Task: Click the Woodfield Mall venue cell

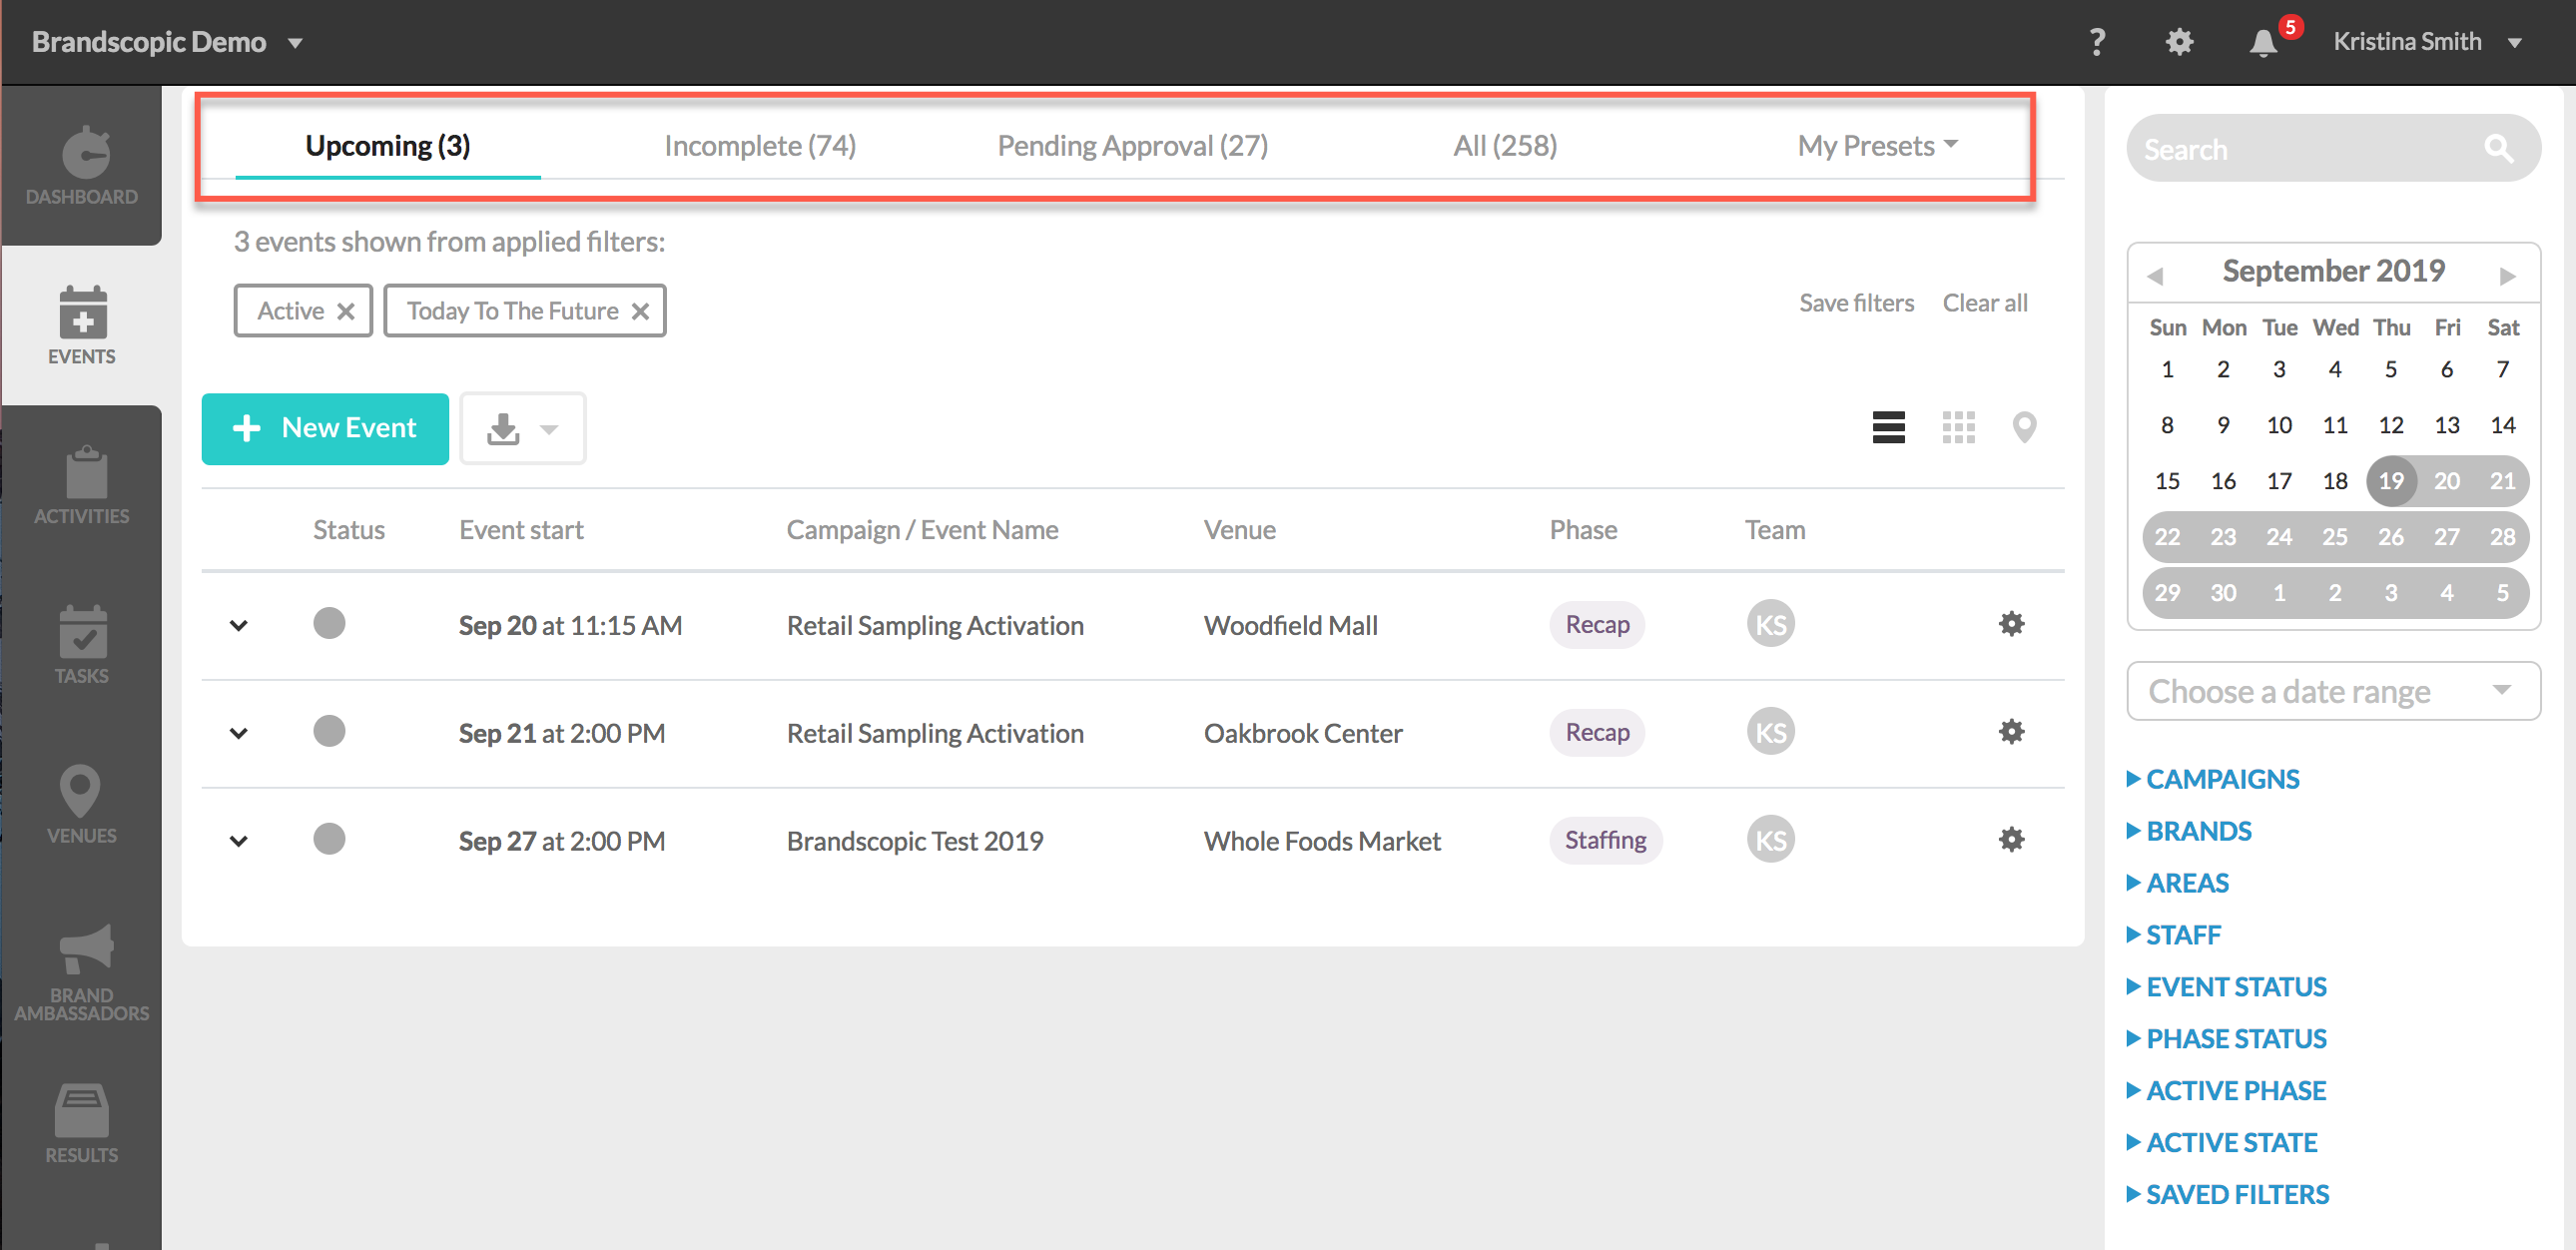Action: 1290,625
